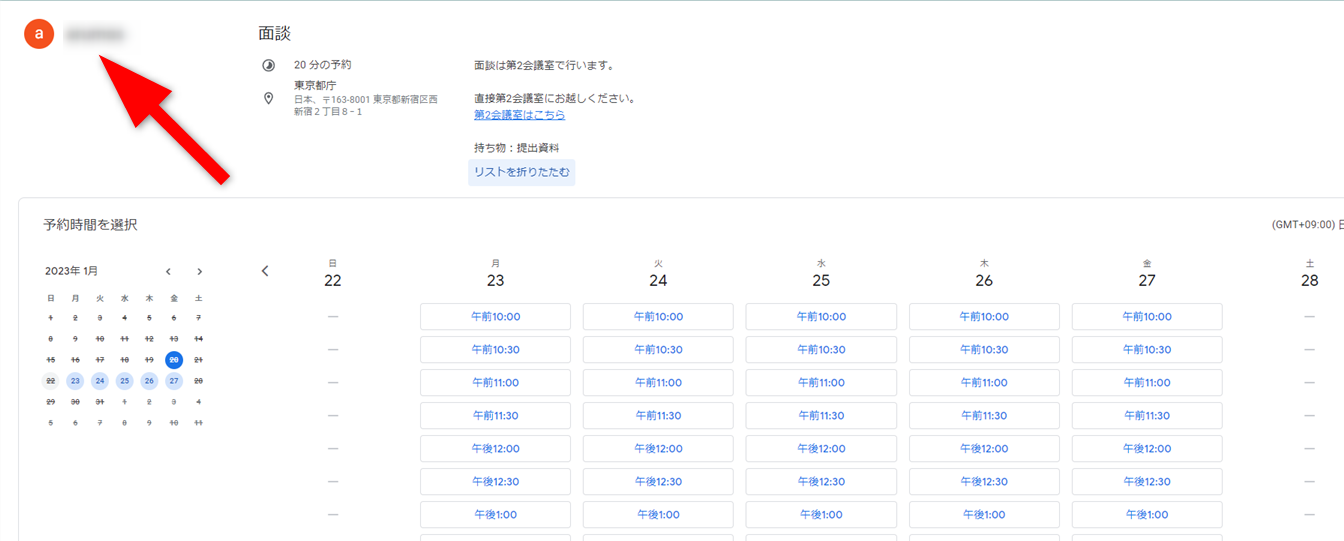Open the 第2会議室はこちら link

point(519,115)
